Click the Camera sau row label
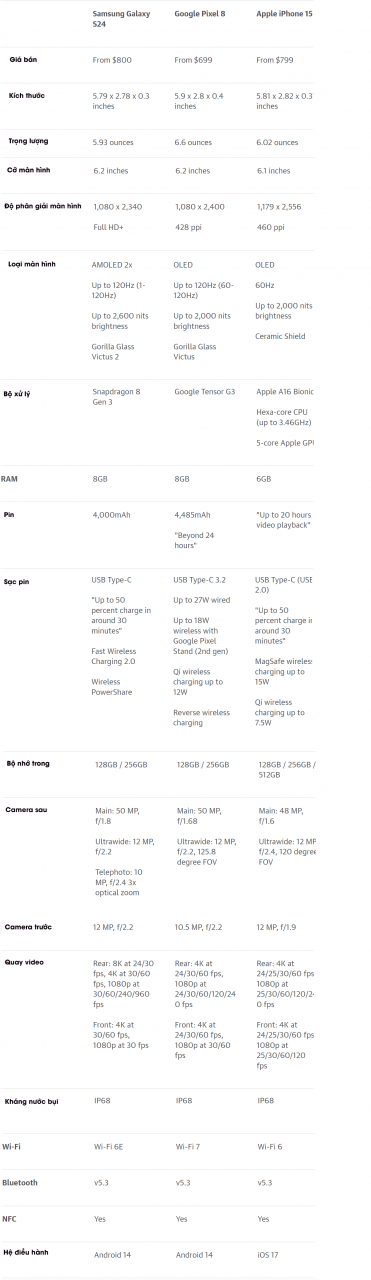 25,808
